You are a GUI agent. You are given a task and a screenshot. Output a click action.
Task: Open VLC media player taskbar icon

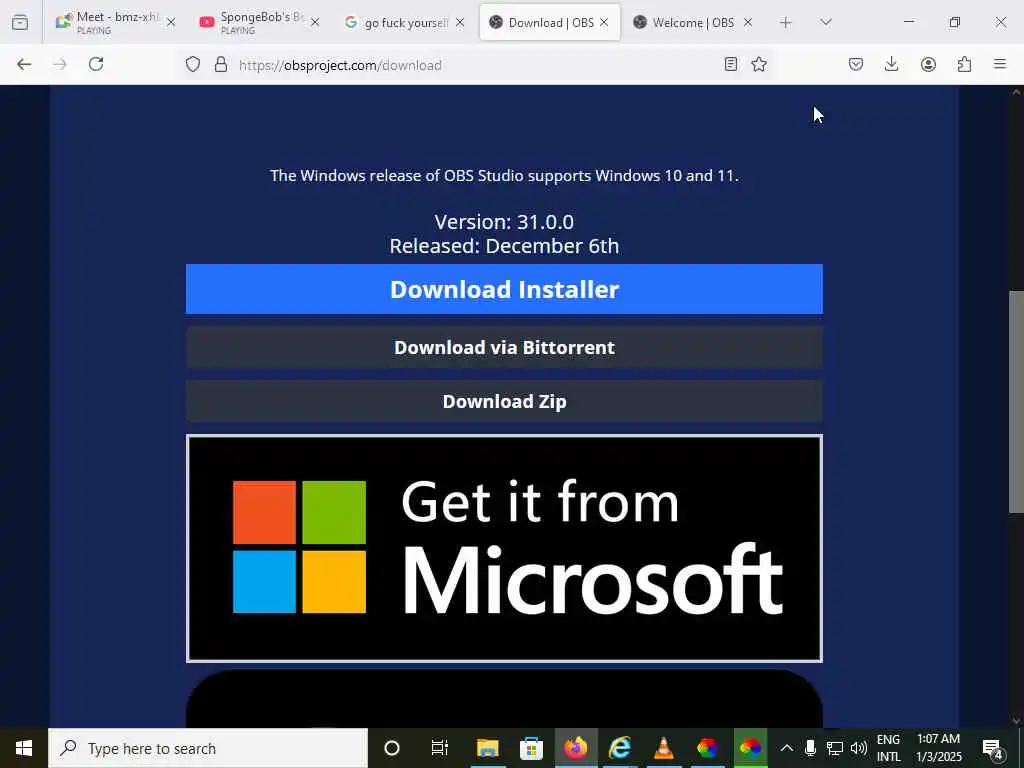pyautogui.click(x=664, y=748)
